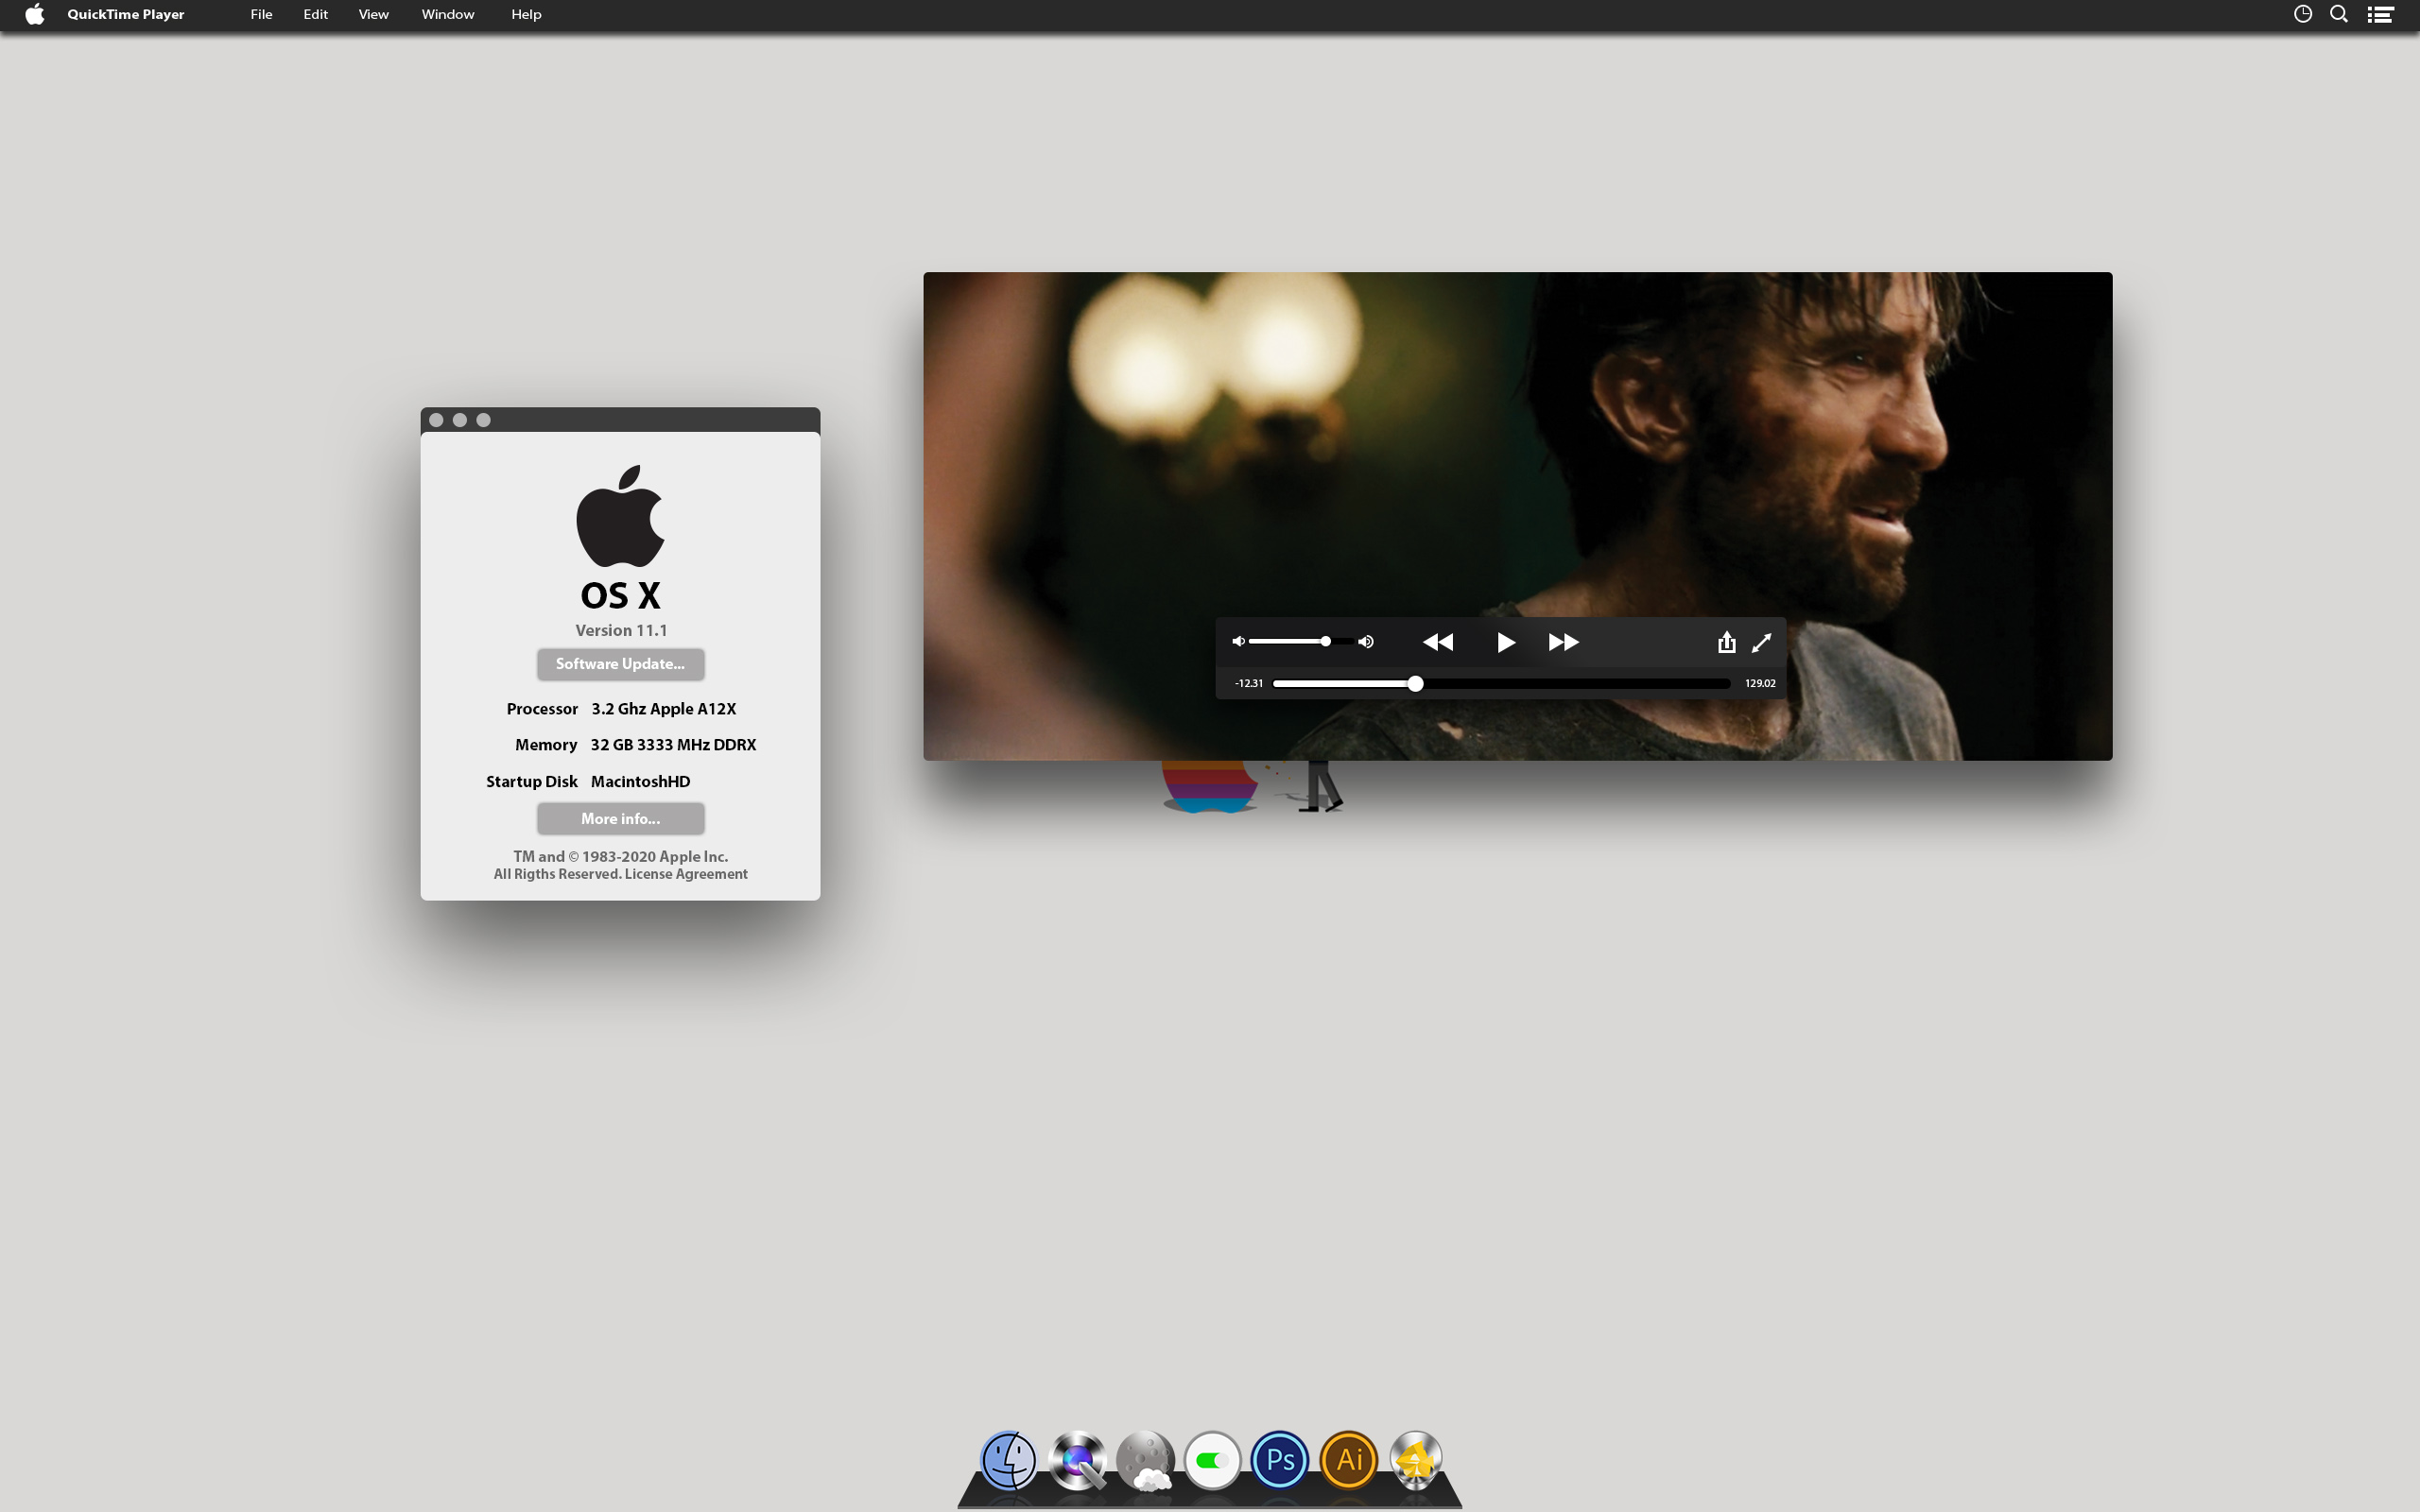Open Photoshop from the Dock
This screenshot has width=2420, height=1512.
point(1279,1460)
